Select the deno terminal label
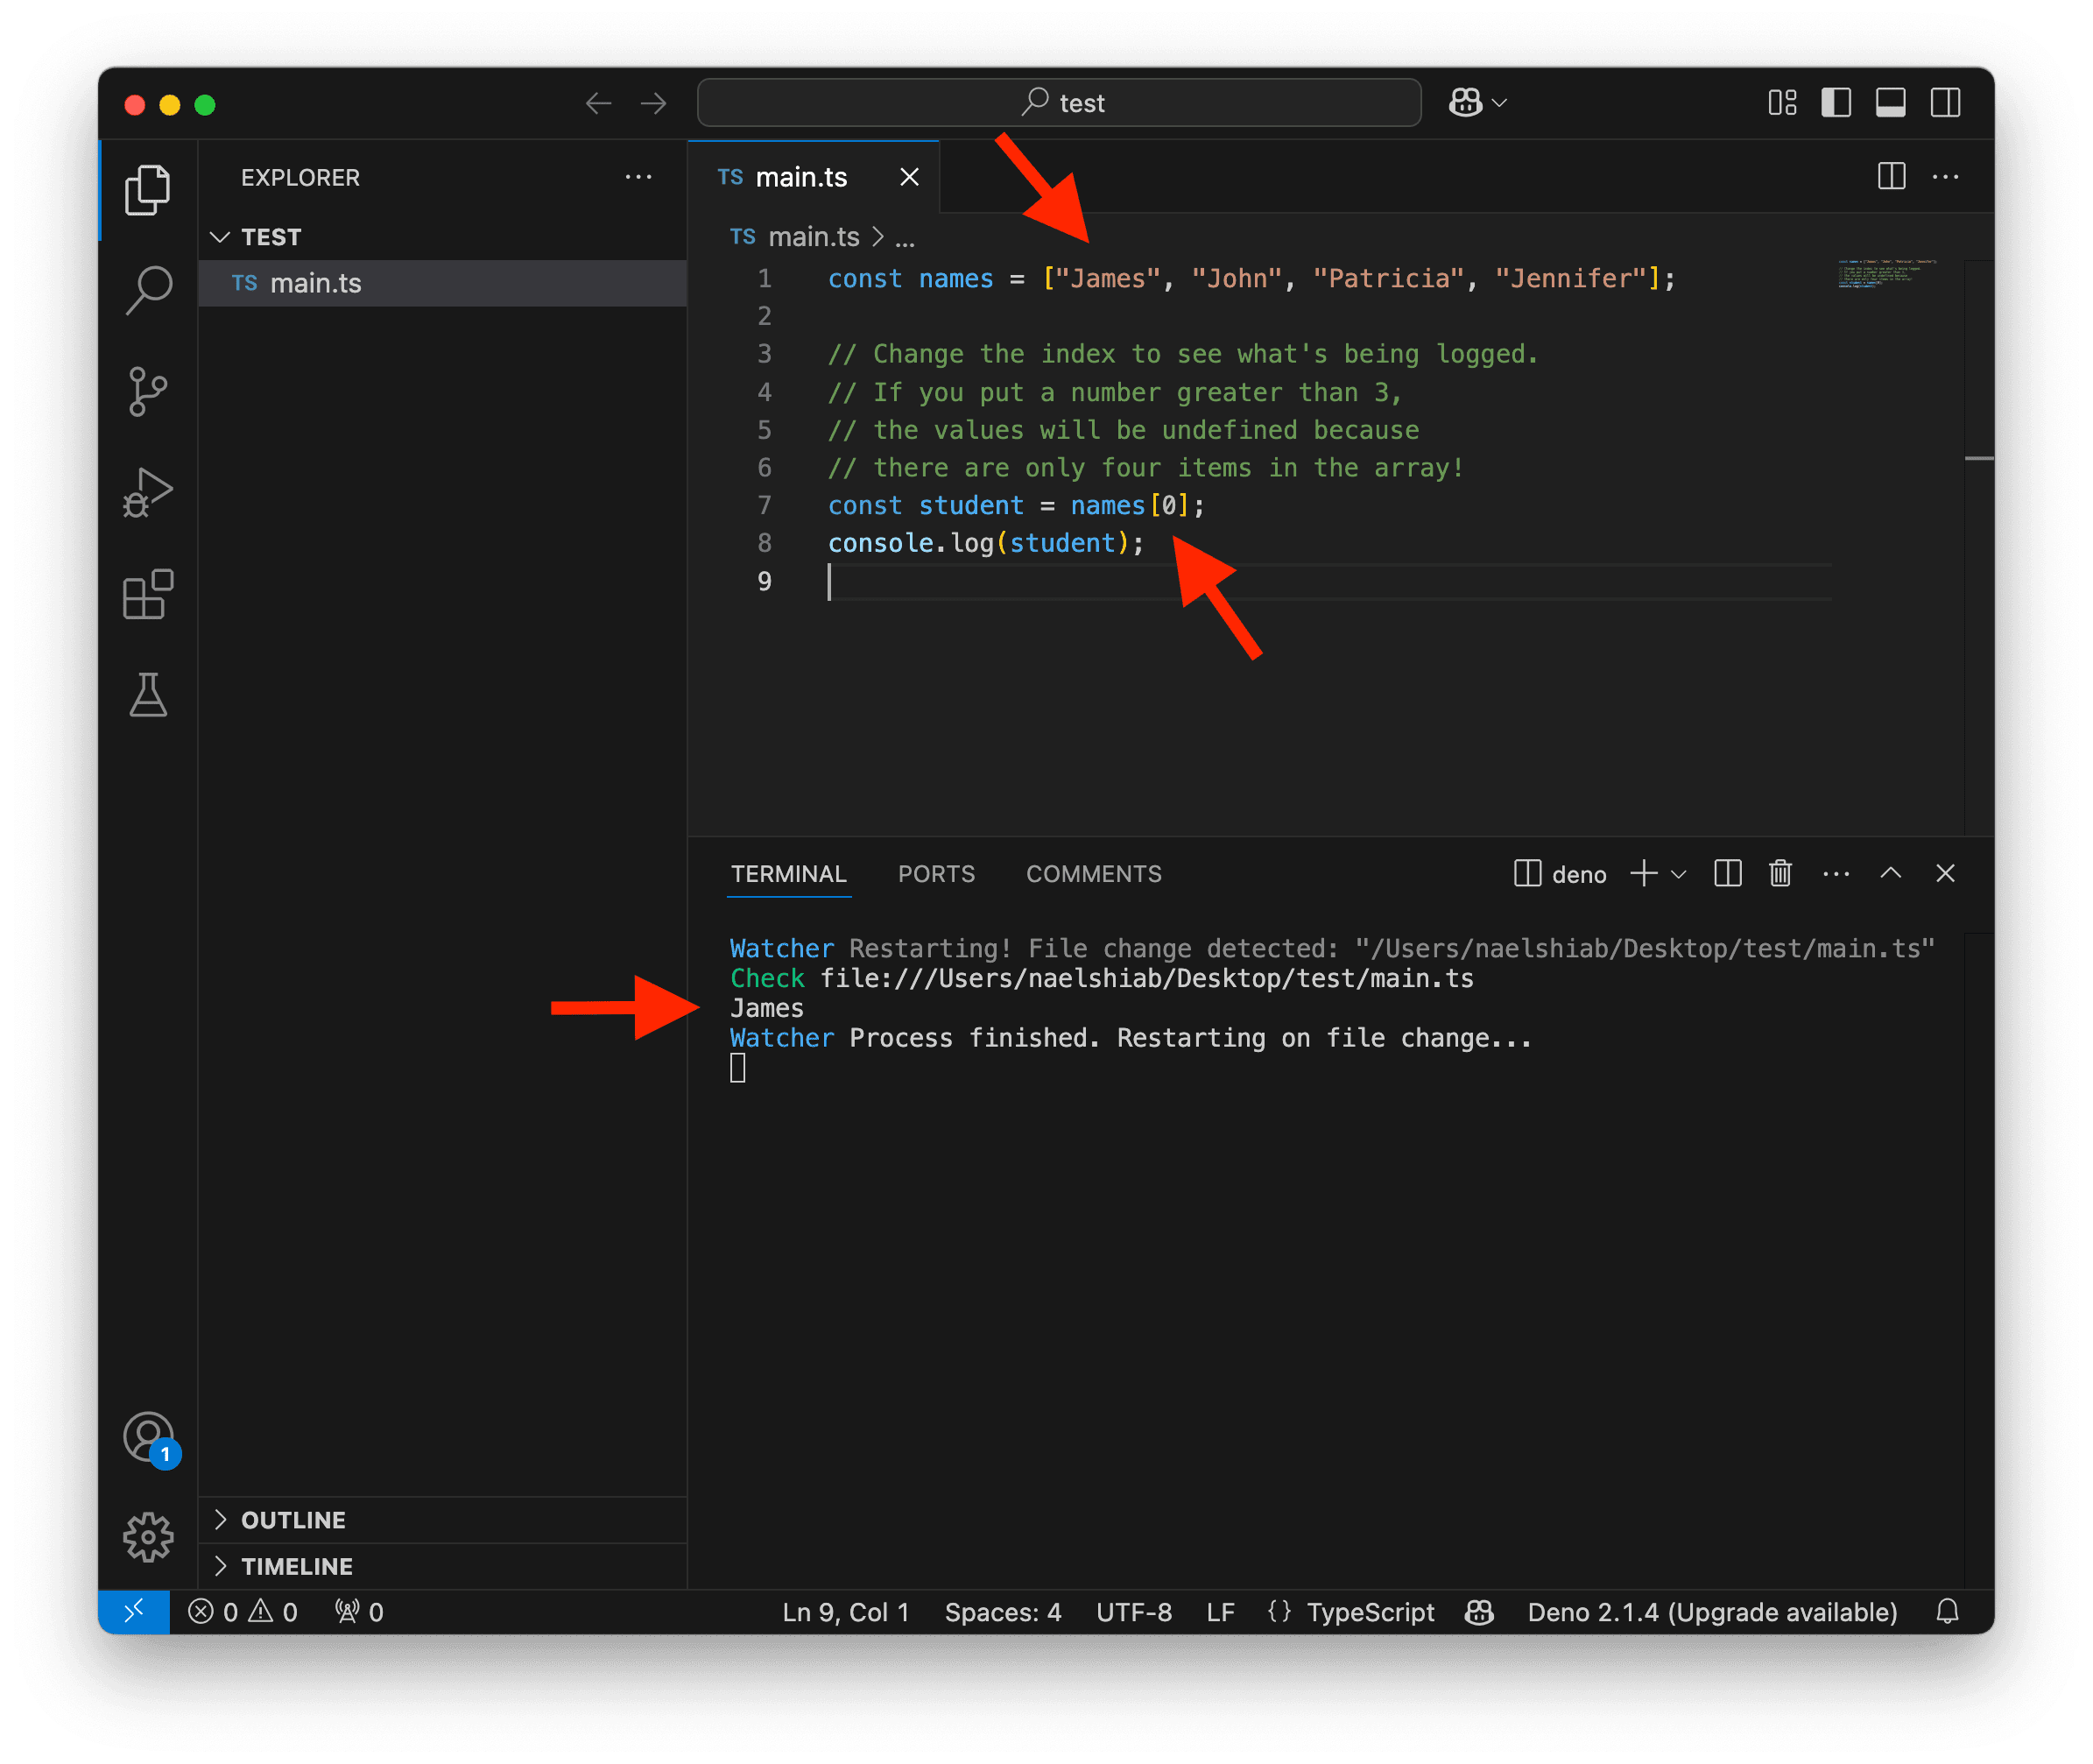 [1560, 874]
